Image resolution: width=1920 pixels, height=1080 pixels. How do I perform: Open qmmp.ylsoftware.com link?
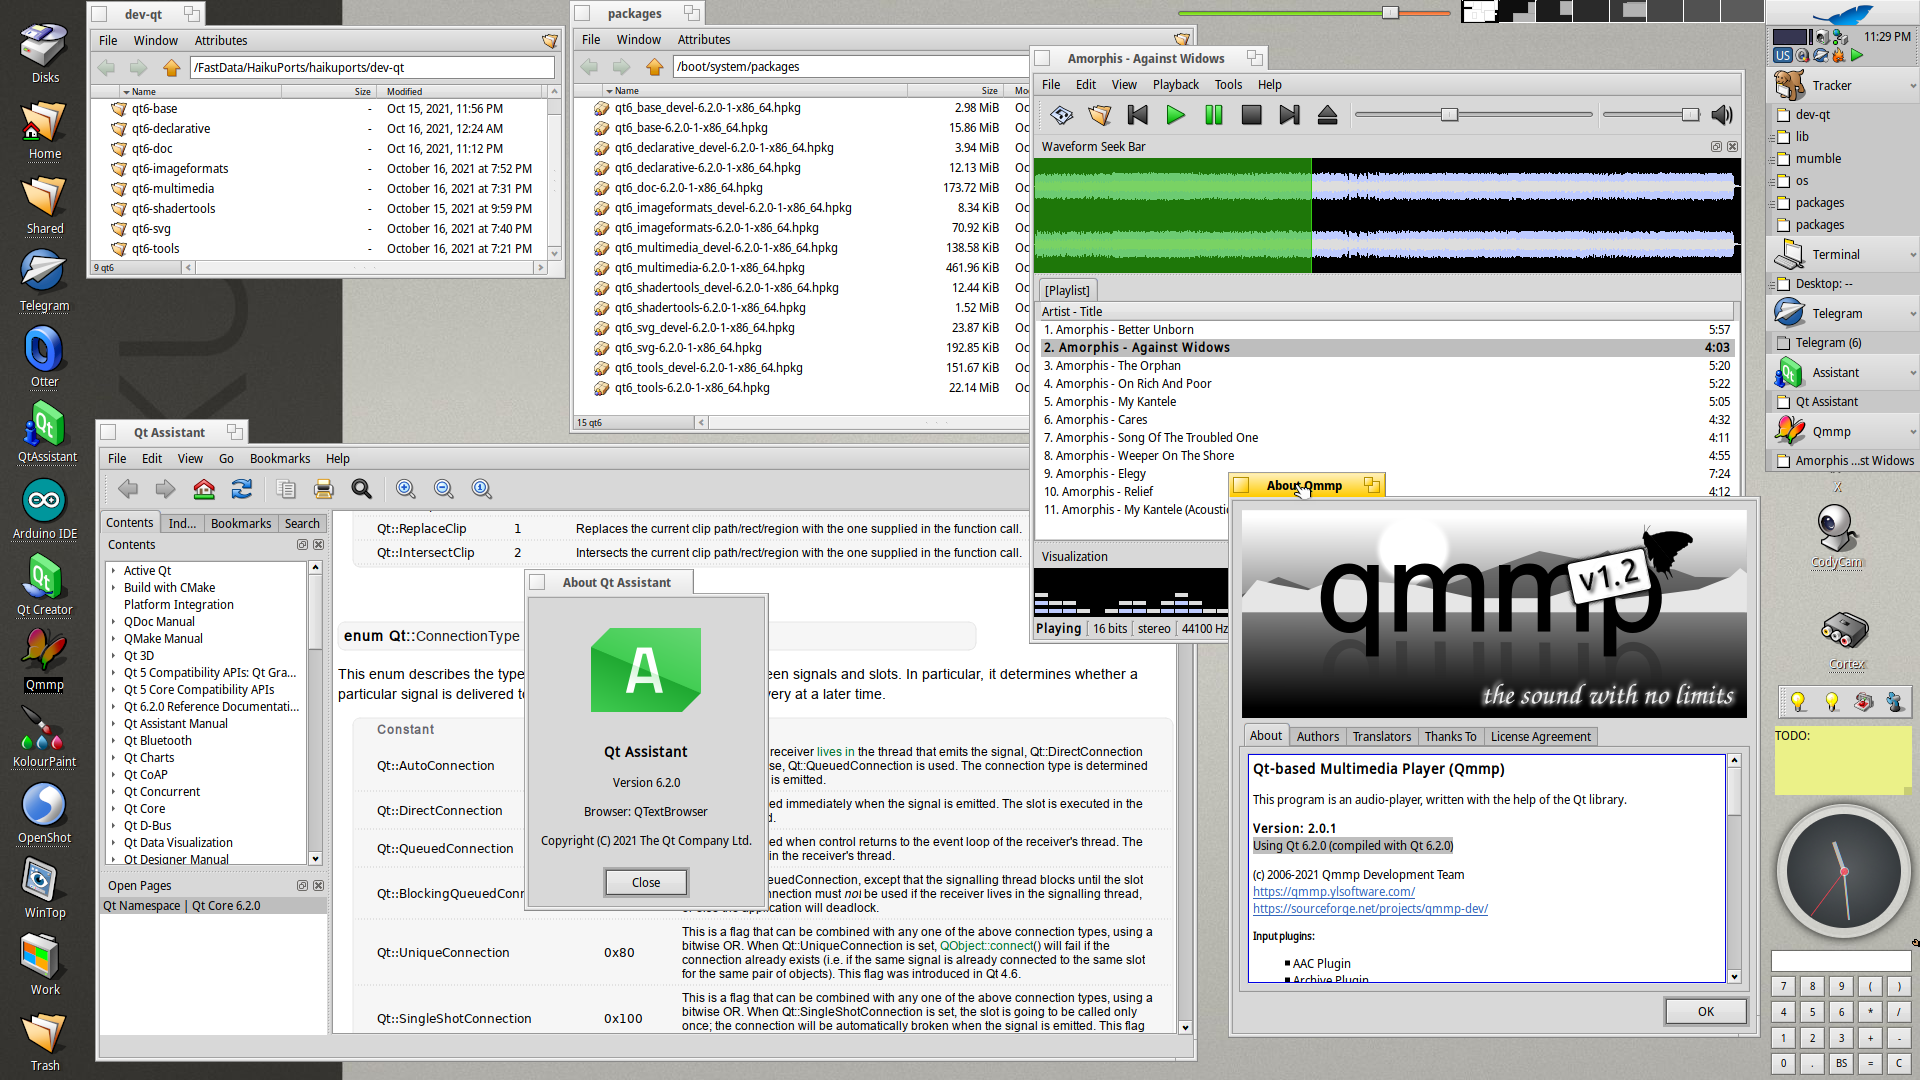coord(1333,892)
